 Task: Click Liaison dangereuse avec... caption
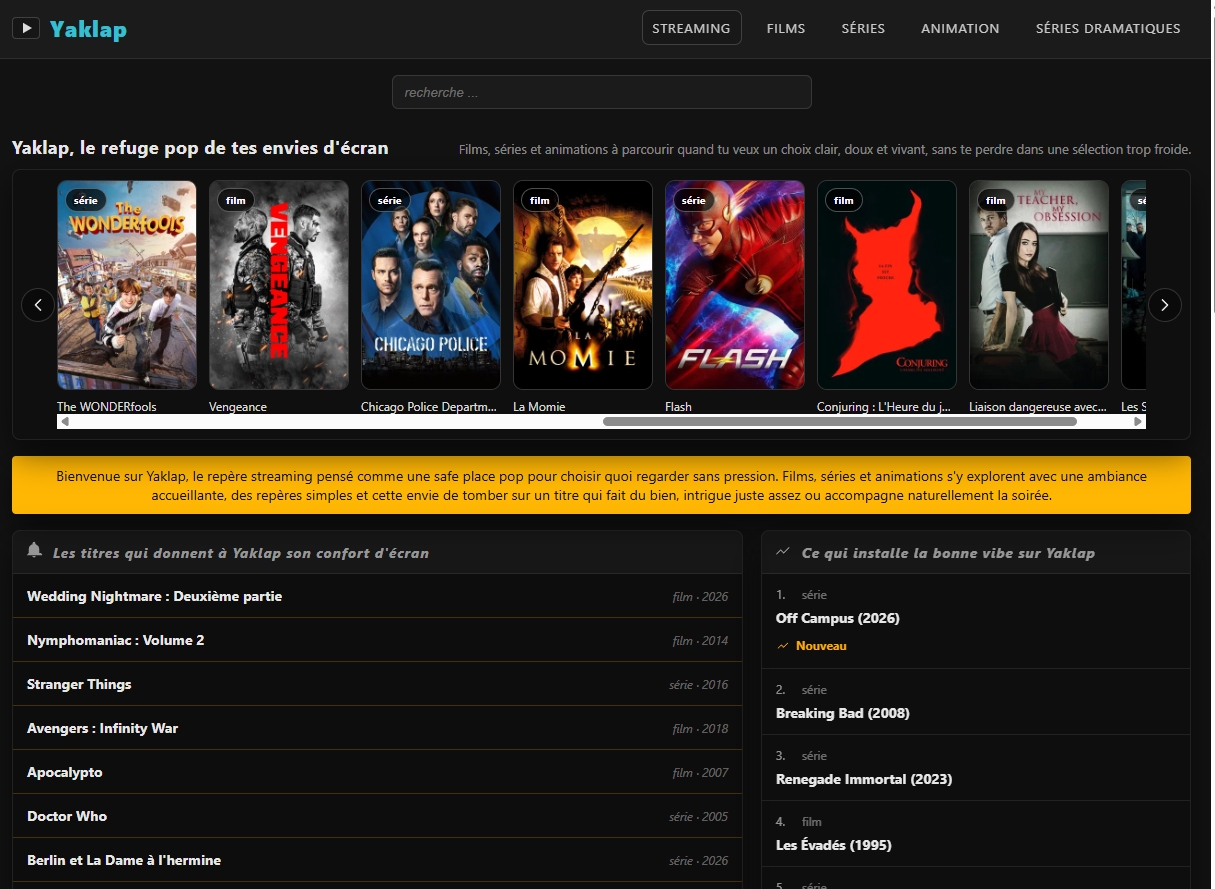1038,407
